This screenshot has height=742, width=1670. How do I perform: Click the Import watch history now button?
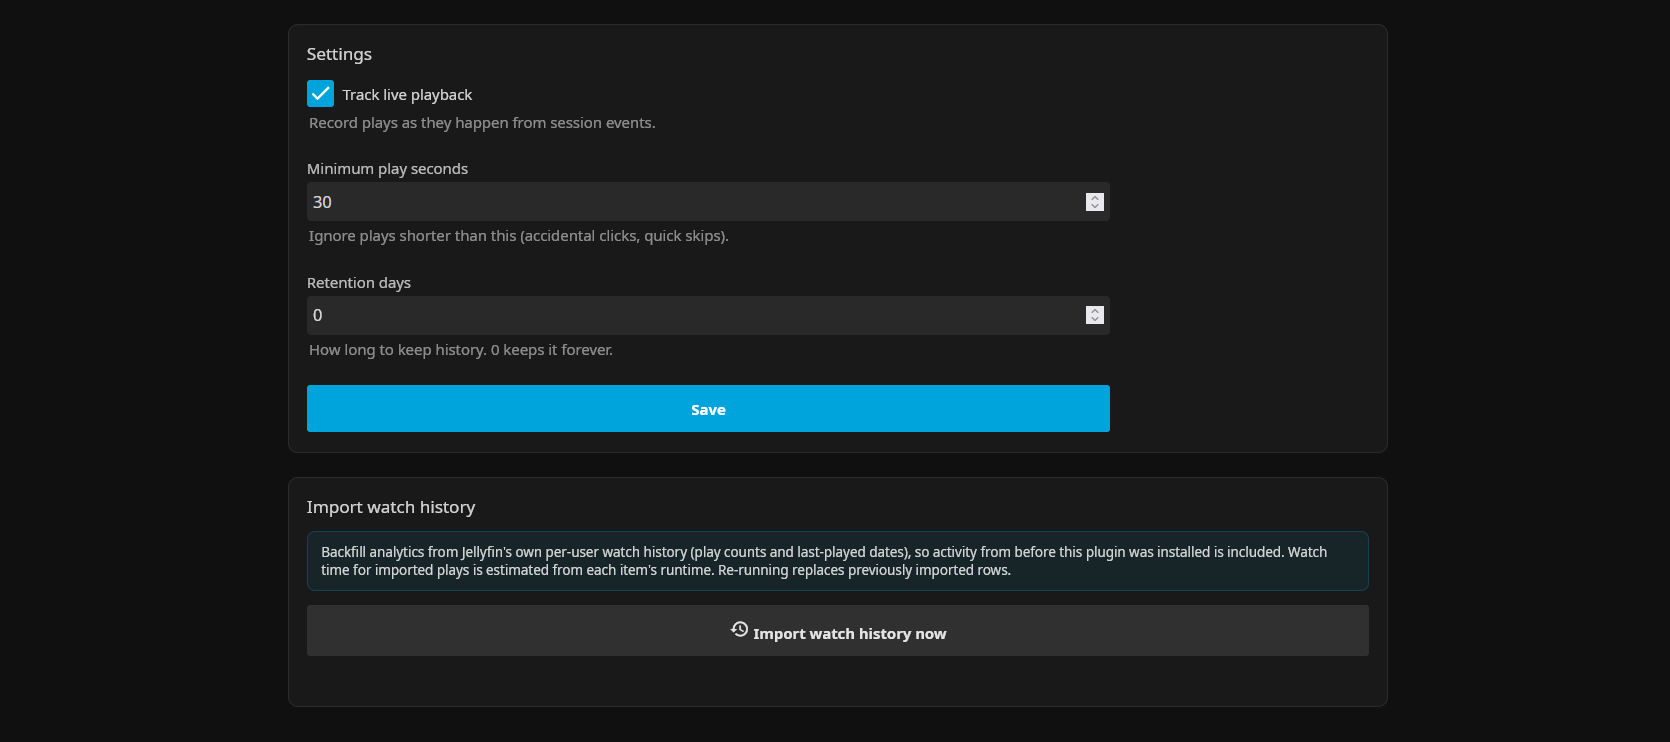click(838, 631)
